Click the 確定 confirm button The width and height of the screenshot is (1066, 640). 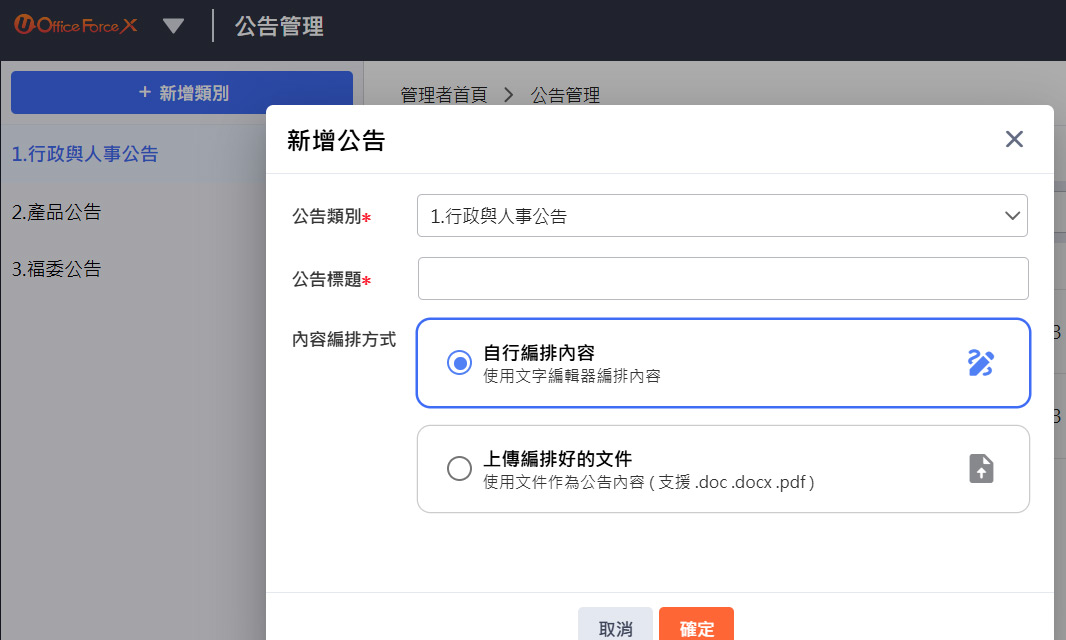tap(696, 626)
